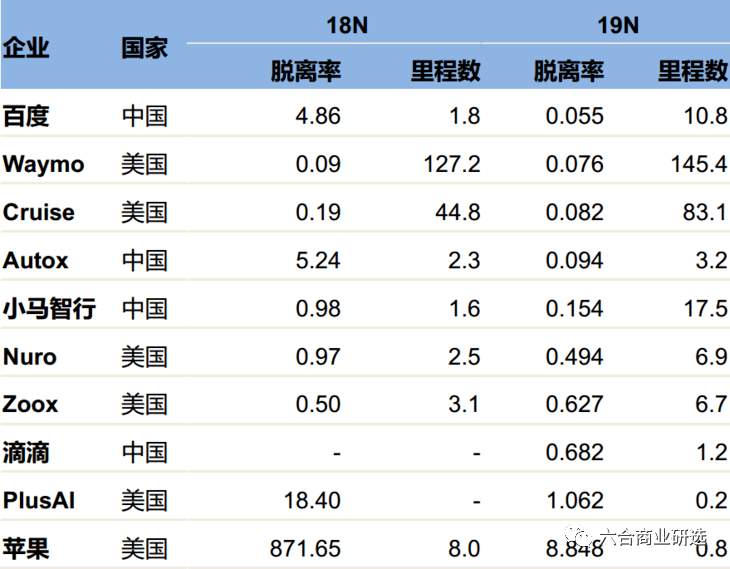Click the 127.2 mileage value
This screenshot has height=569, width=730.
[x=452, y=164]
